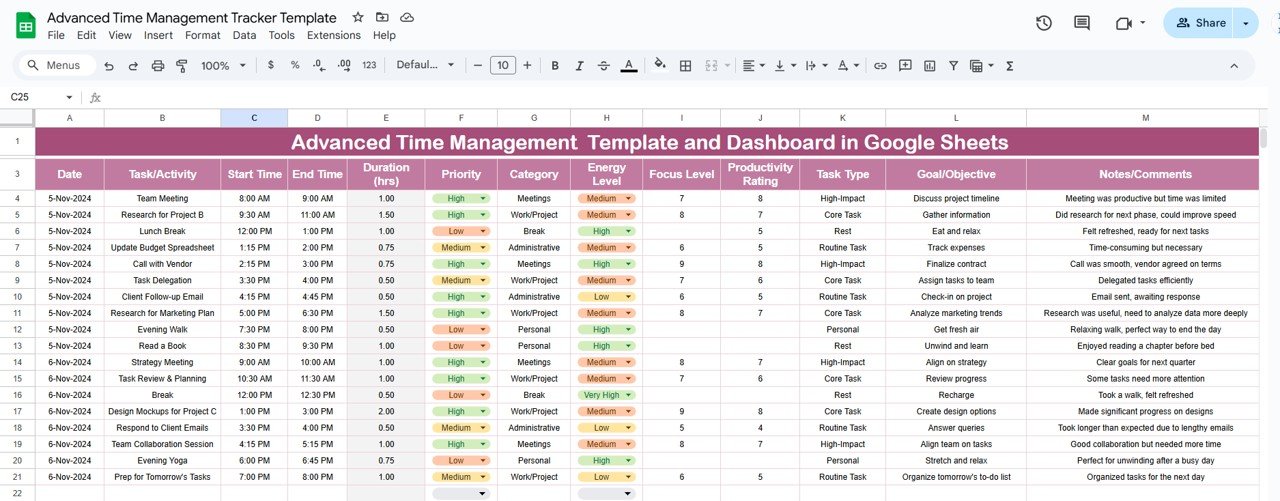
Task: Open Energy Level dropdown for Client Follow-up Email
Action: tap(629, 297)
